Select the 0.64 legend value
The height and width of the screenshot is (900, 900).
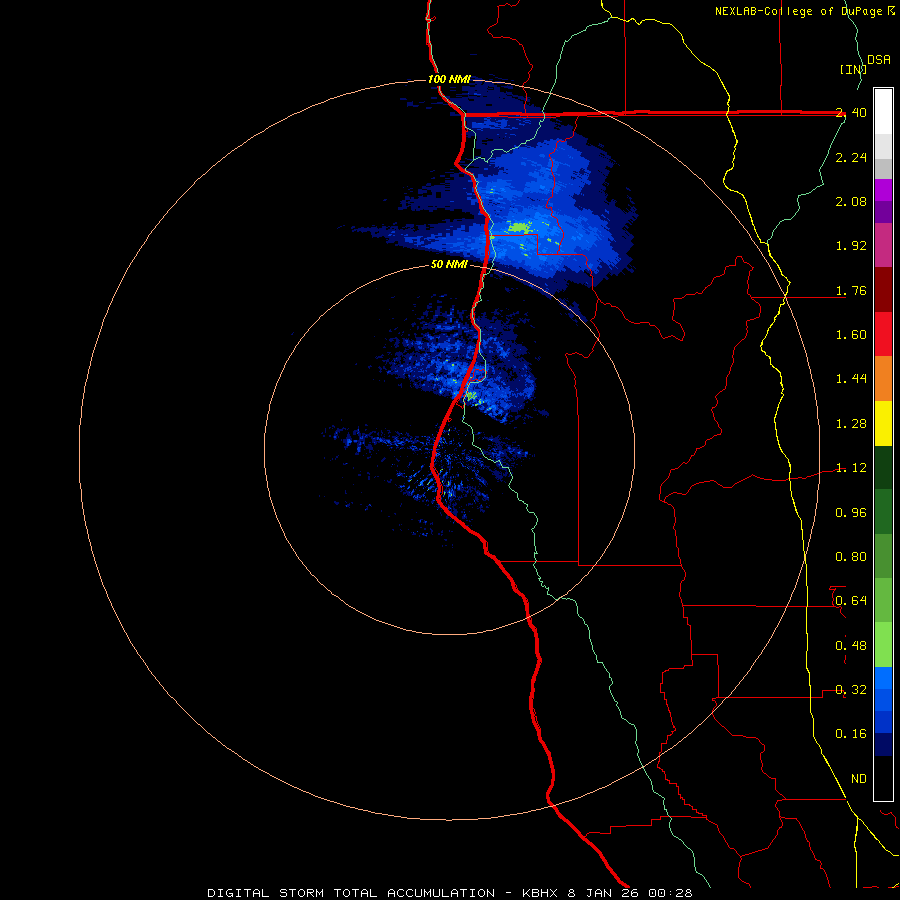851,601
